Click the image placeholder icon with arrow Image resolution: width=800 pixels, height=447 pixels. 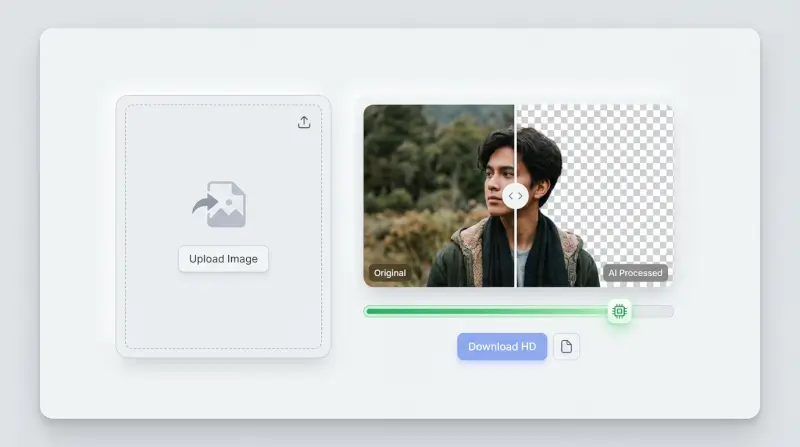click(x=219, y=204)
